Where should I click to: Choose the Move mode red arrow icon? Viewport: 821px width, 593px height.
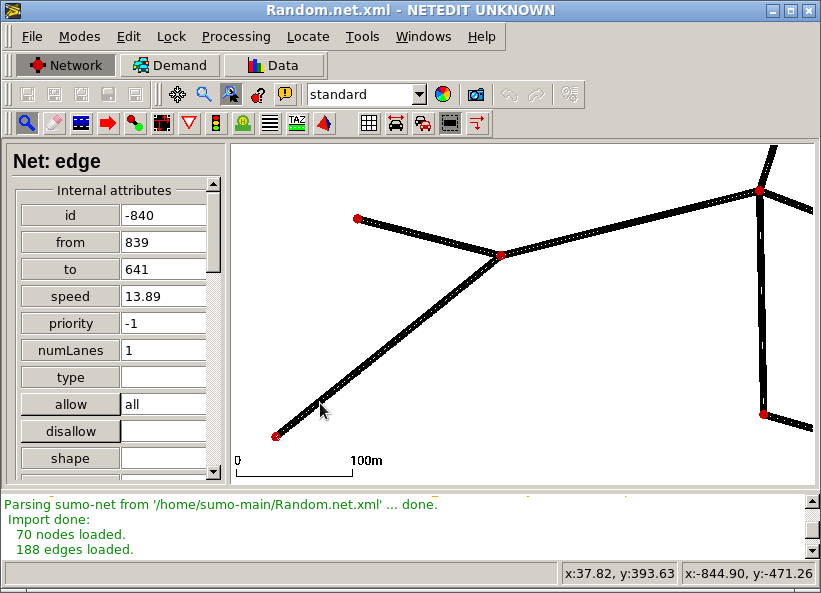(x=108, y=124)
